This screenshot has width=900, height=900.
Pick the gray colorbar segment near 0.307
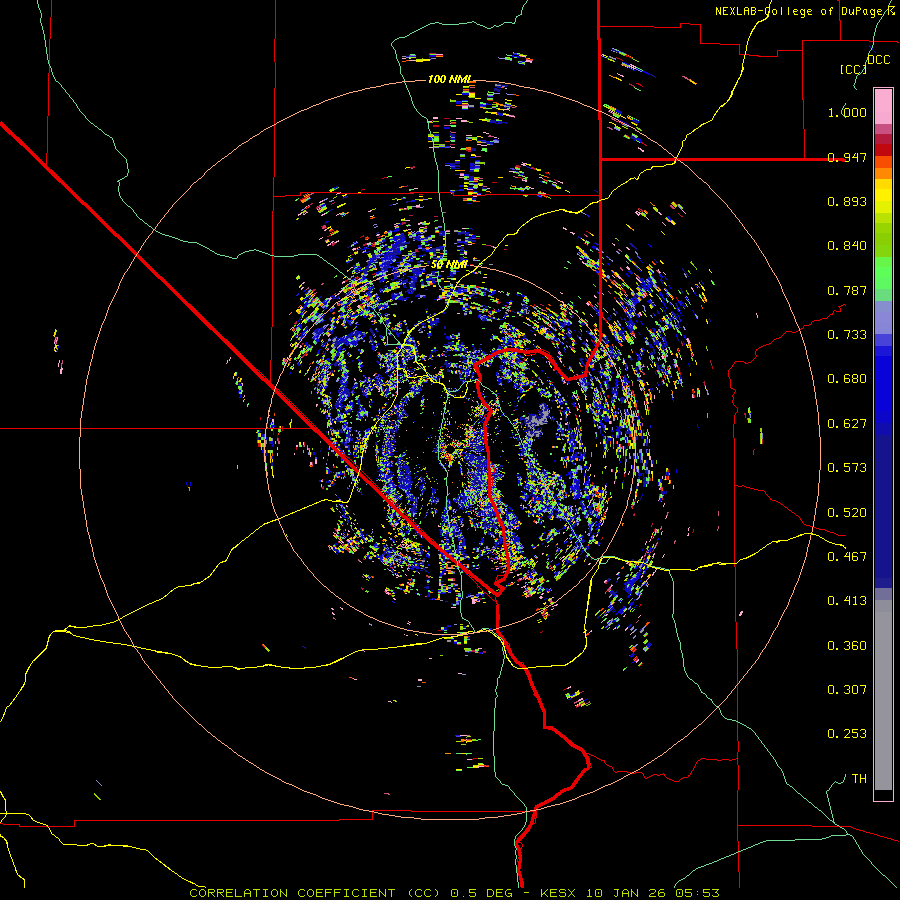coord(883,695)
